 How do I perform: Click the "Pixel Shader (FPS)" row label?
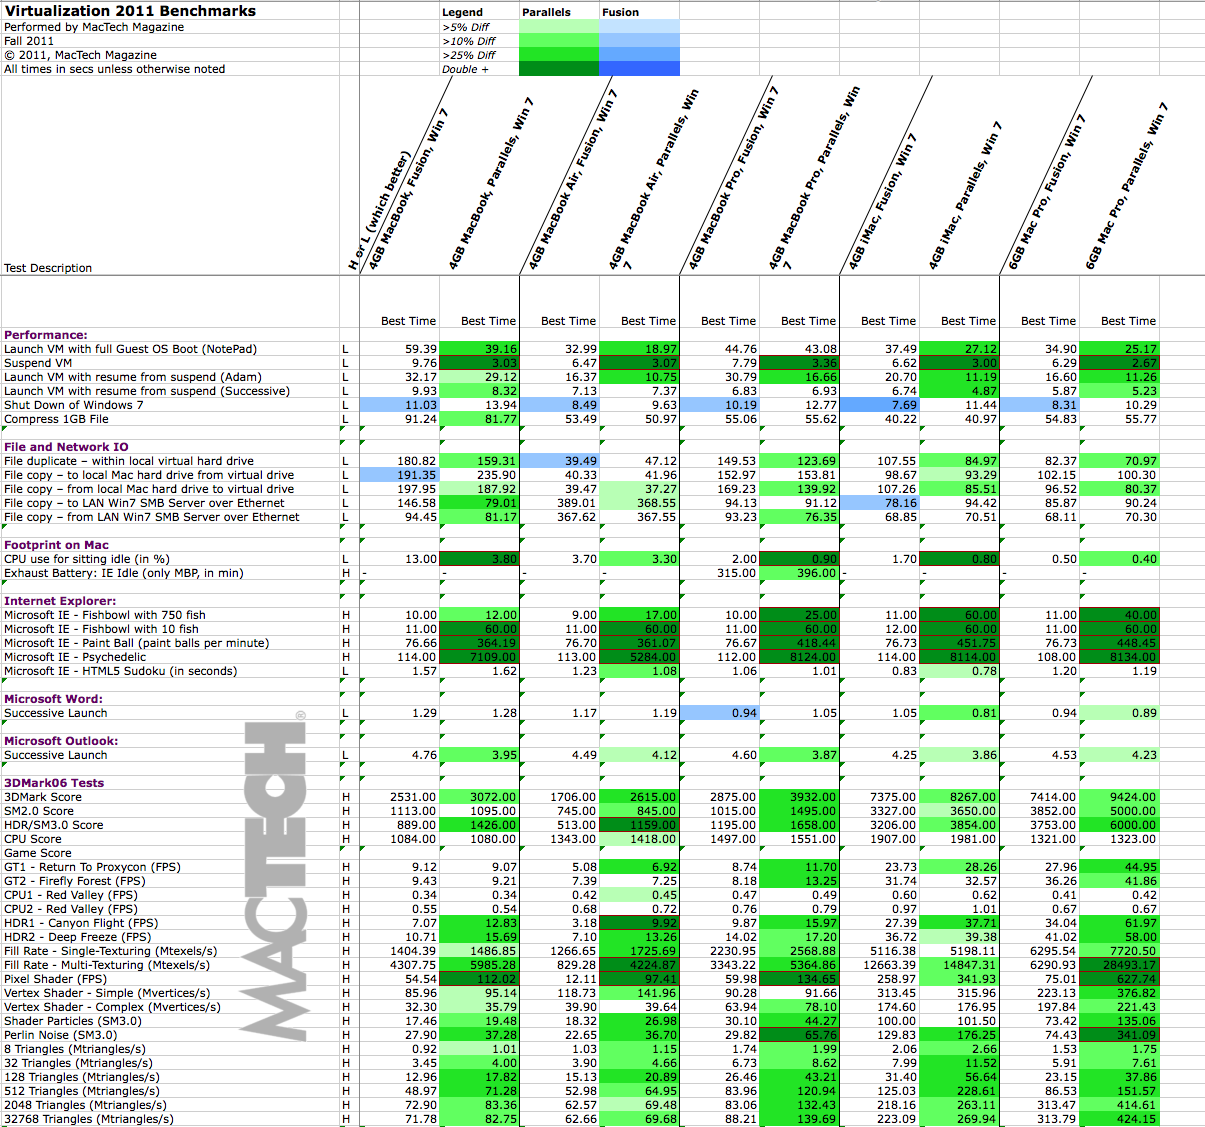[x=55, y=979]
